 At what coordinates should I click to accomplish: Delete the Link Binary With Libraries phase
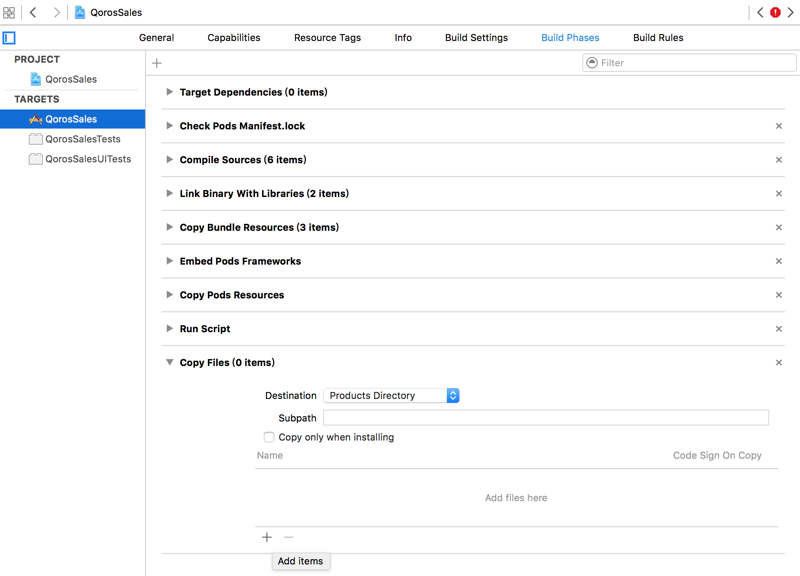click(779, 193)
